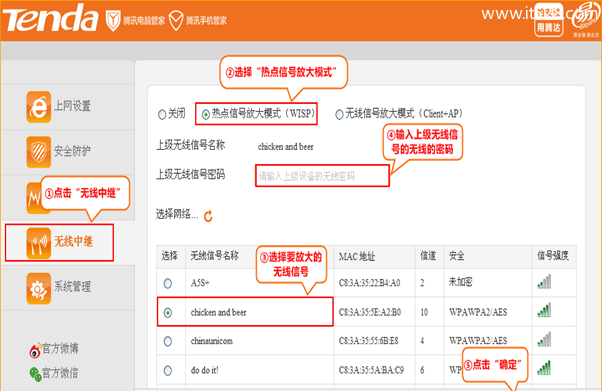This screenshot has width=602, height=391.
Task: Refresh the network list with the orange arrow
Action: (208, 216)
